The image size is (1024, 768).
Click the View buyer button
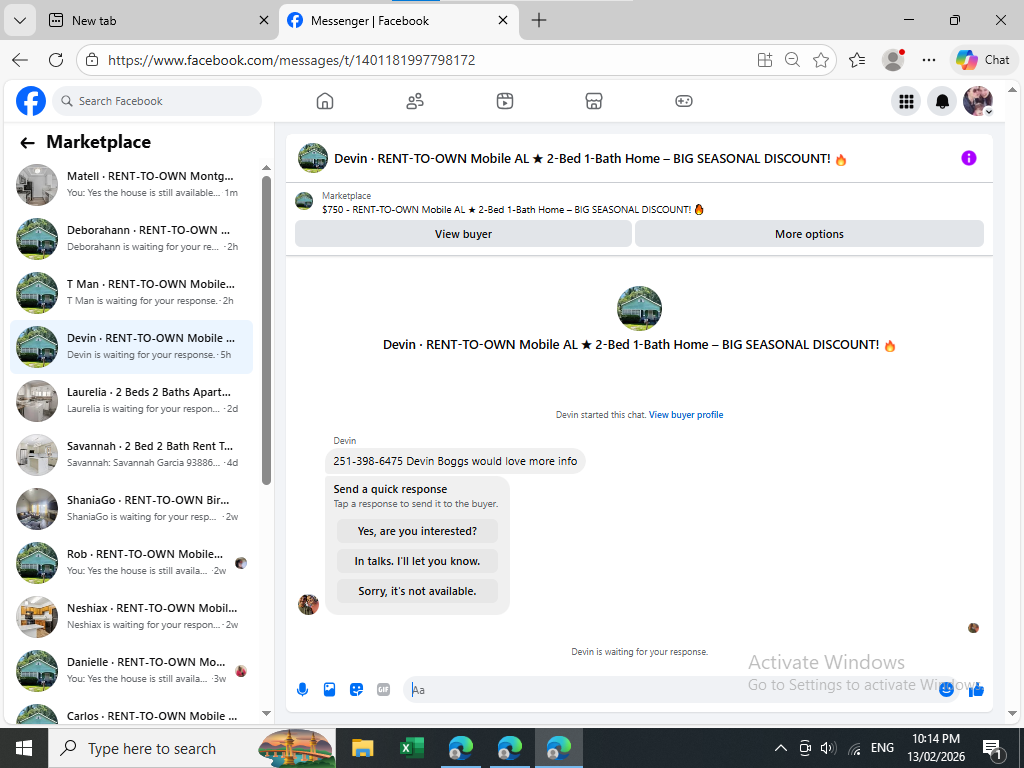(x=463, y=234)
